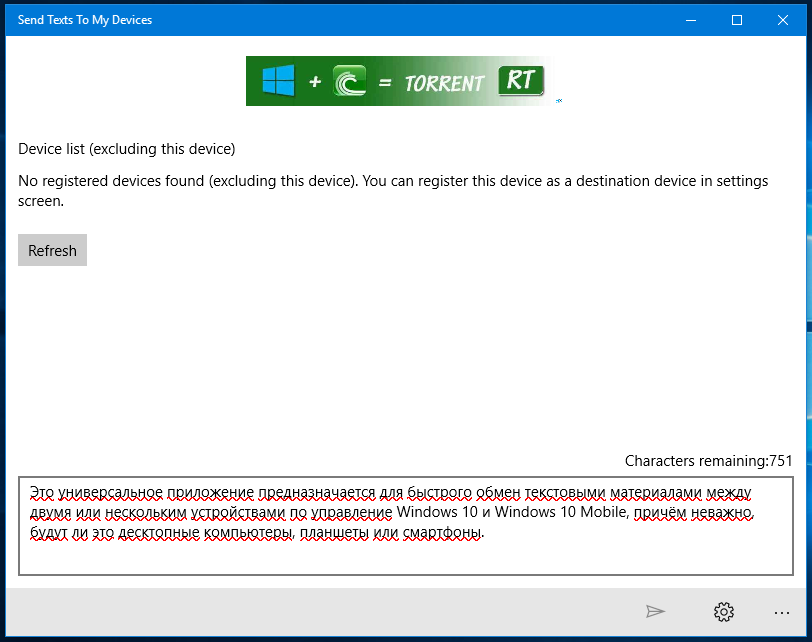Minimize the Send Texts To My Devices window

pyautogui.click(x=691, y=20)
